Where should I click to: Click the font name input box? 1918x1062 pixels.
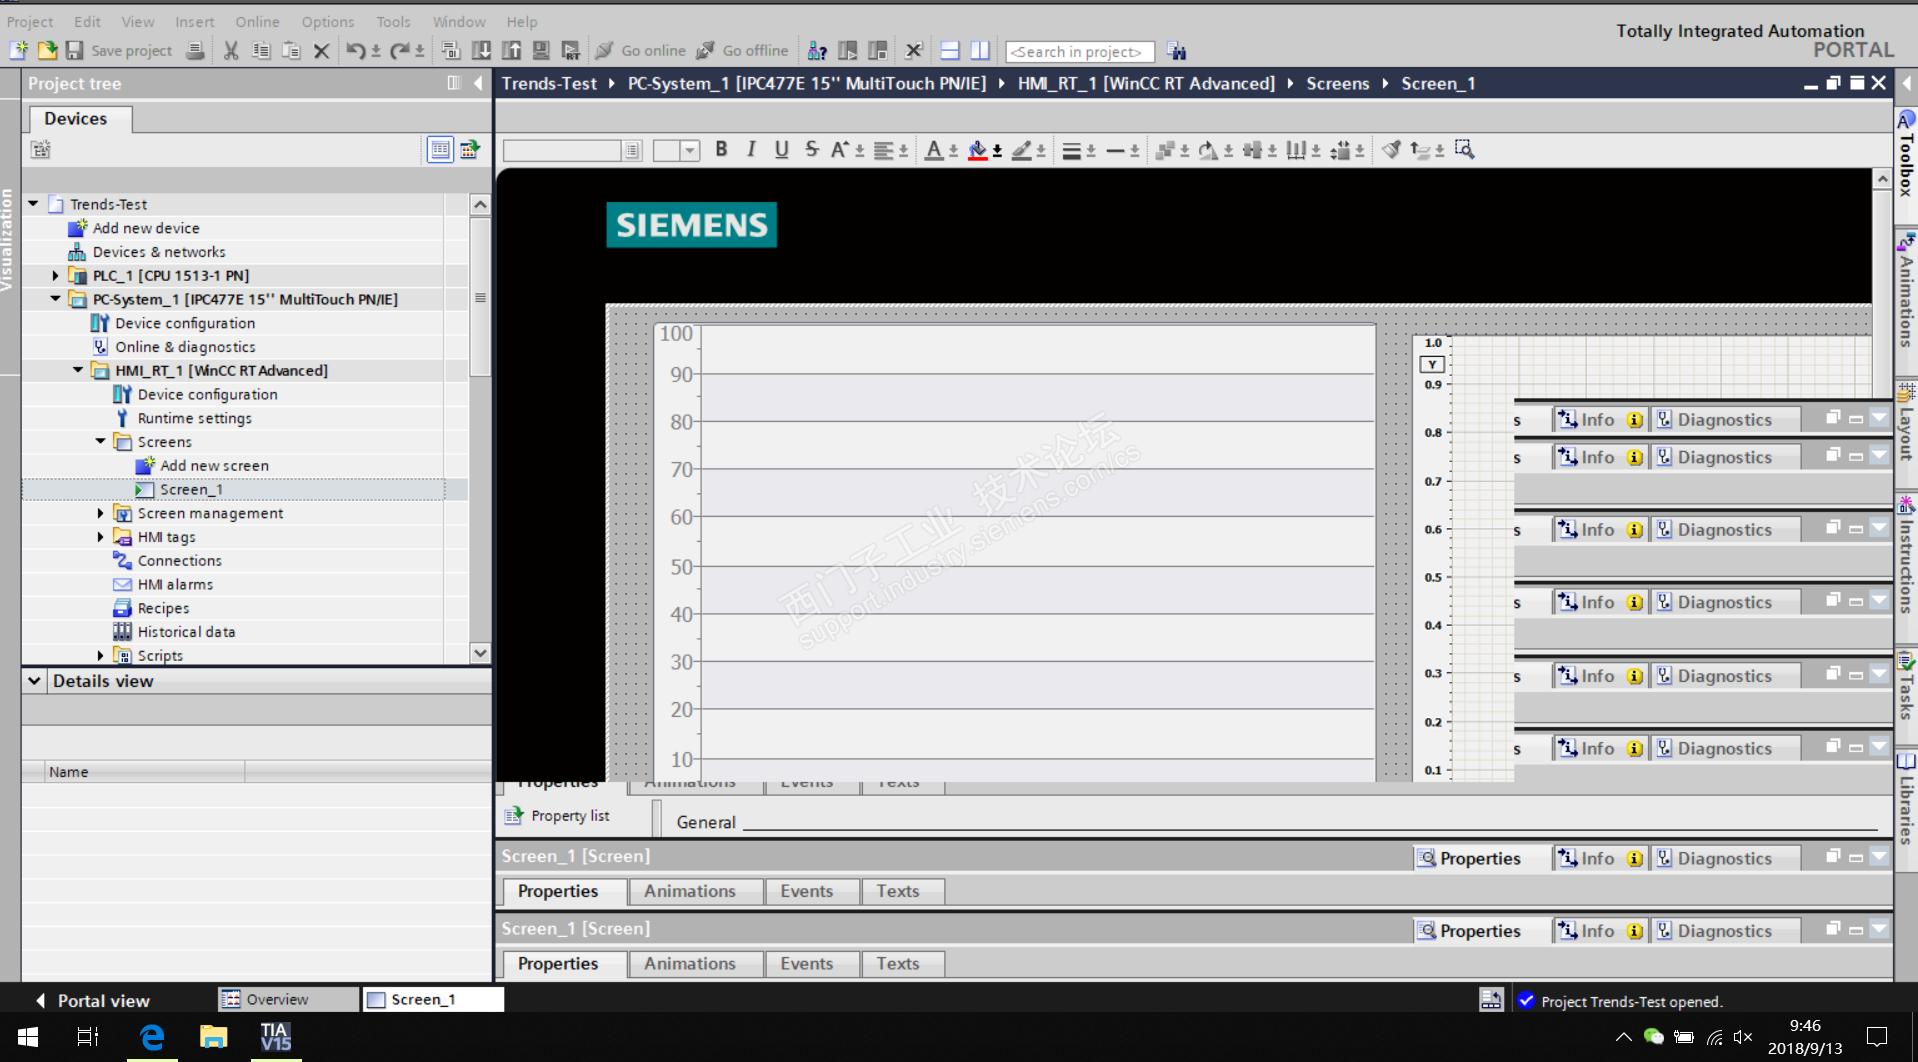pos(562,150)
